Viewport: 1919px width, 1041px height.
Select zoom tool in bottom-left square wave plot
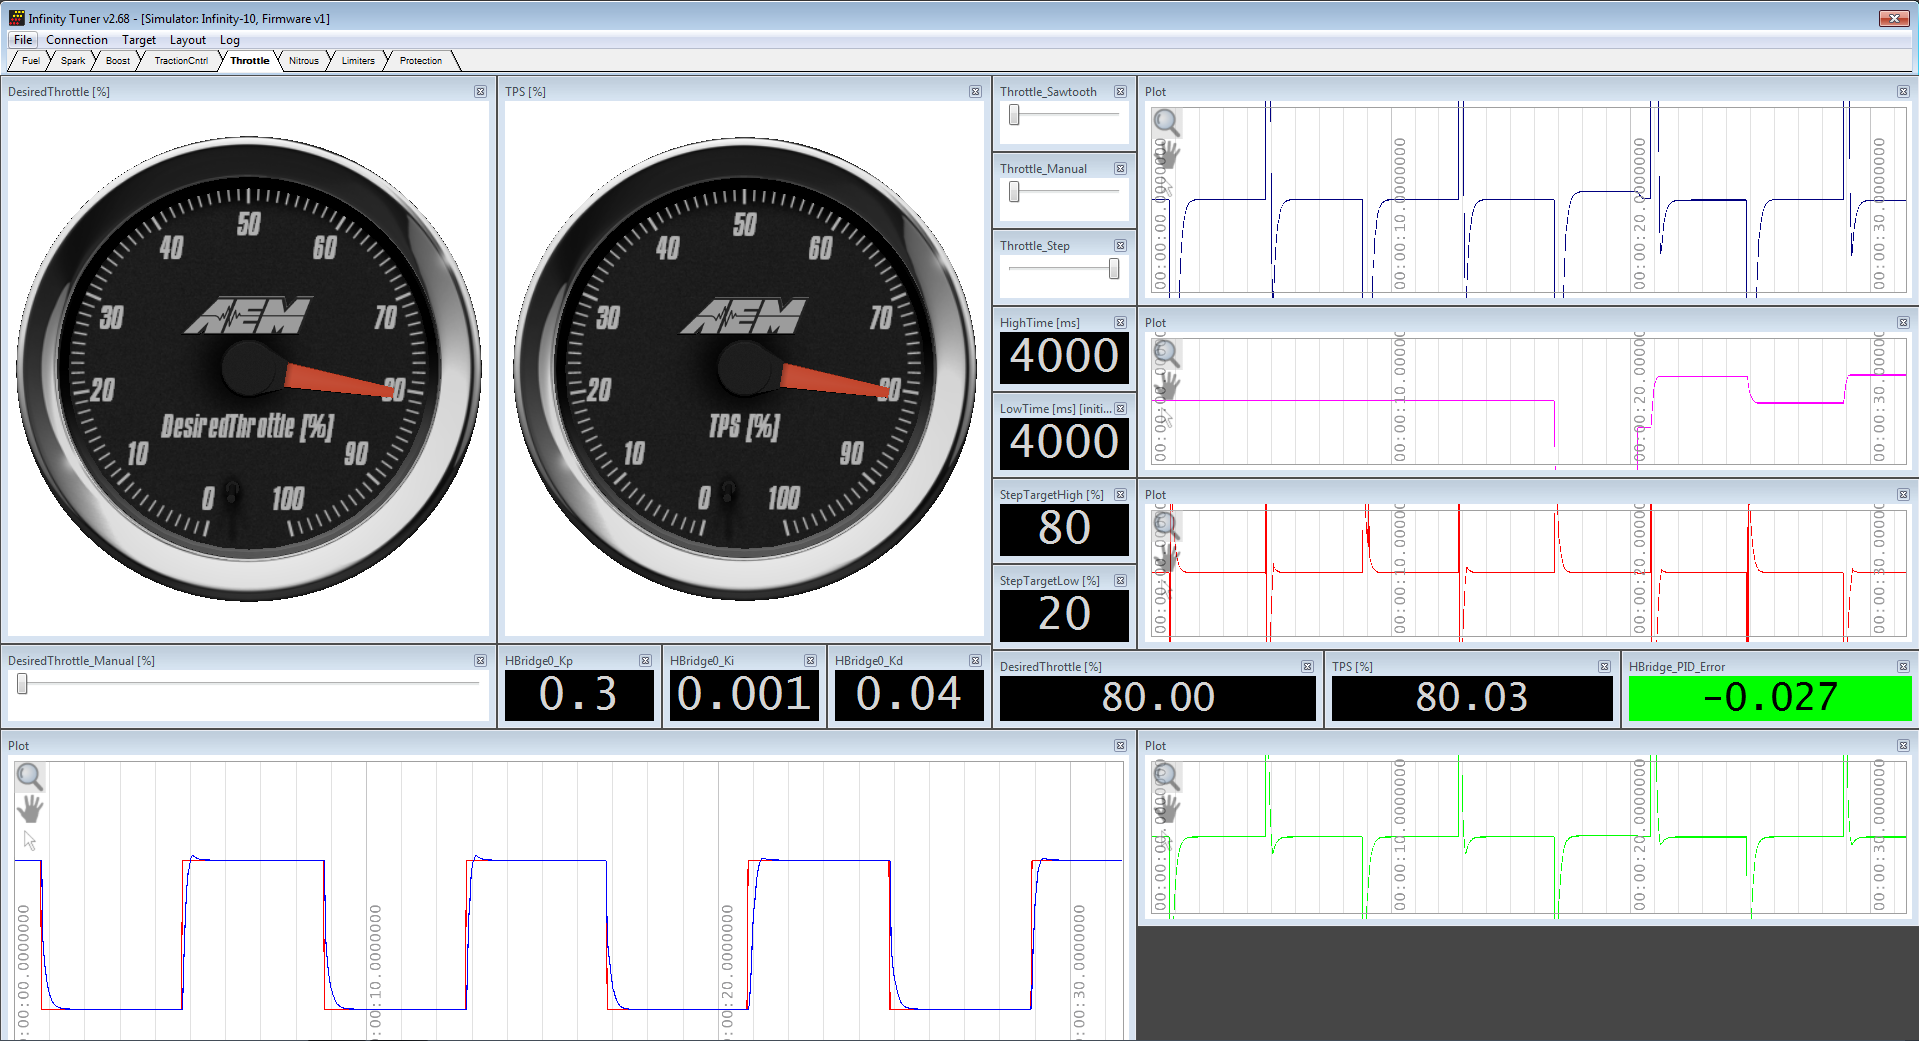(30, 777)
